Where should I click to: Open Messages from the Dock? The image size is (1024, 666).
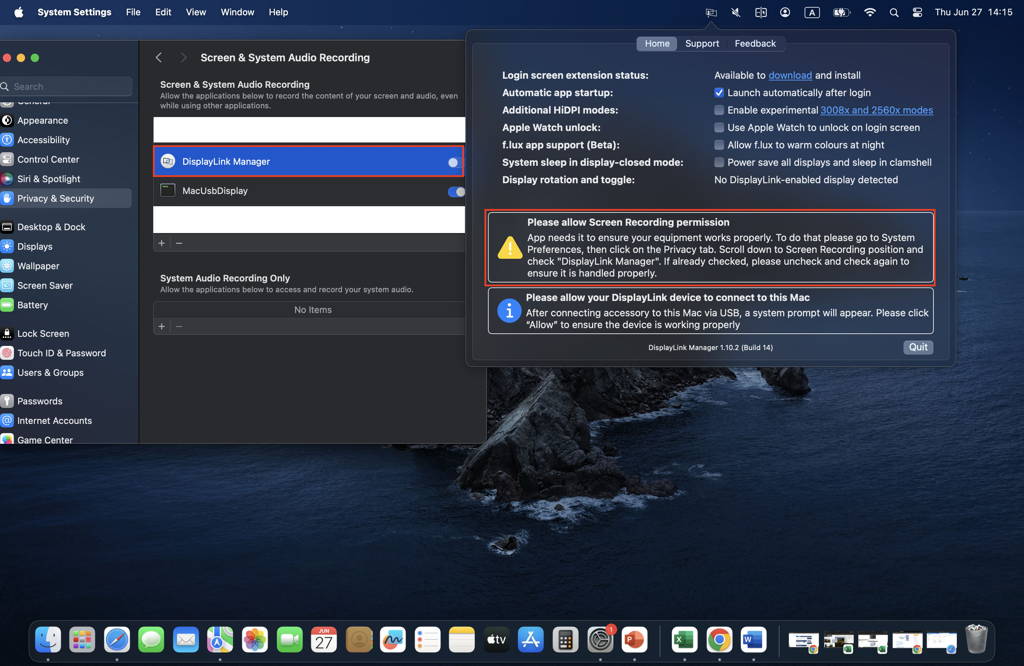pos(152,640)
